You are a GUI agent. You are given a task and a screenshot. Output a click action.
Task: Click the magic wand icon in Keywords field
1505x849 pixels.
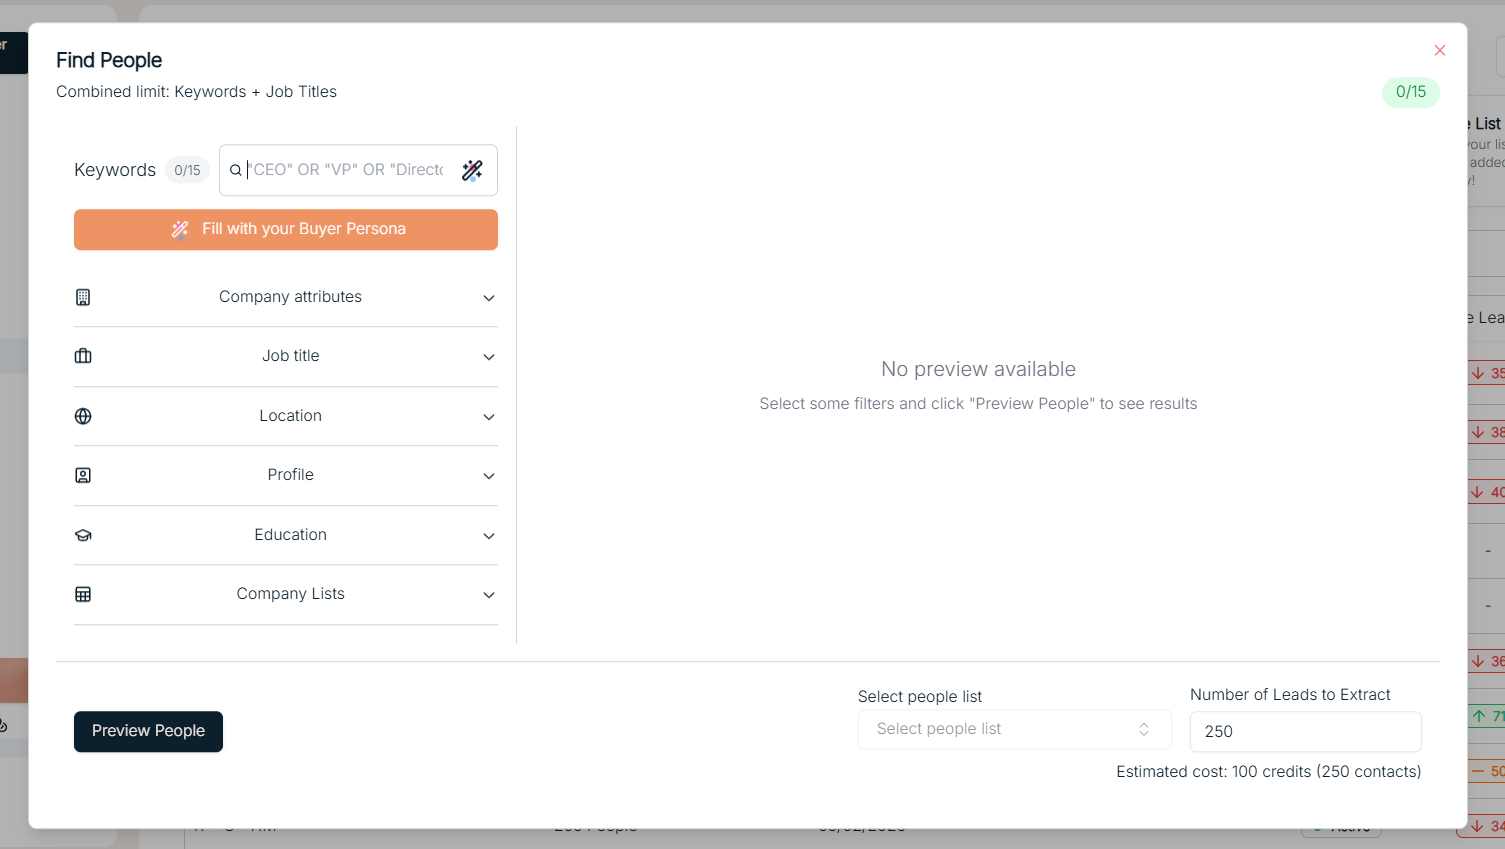click(x=472, y=170)
